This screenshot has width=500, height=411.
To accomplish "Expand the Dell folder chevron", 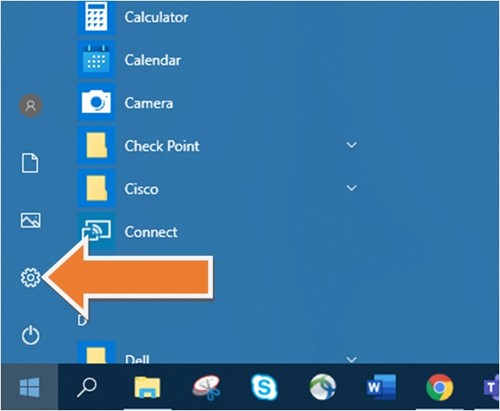I will tap(351, 359).
